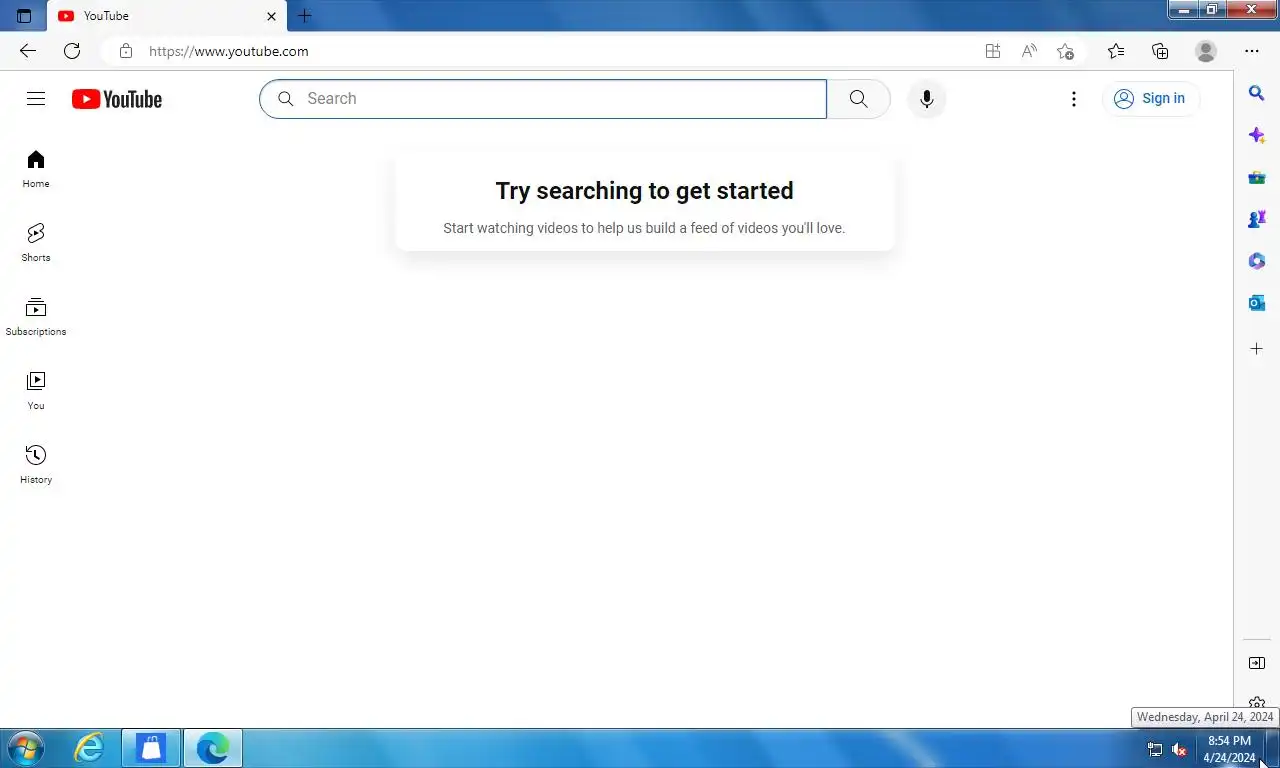1280x768 pixels.
Task: Open the Favorites list
Action: pos(1116,51)
